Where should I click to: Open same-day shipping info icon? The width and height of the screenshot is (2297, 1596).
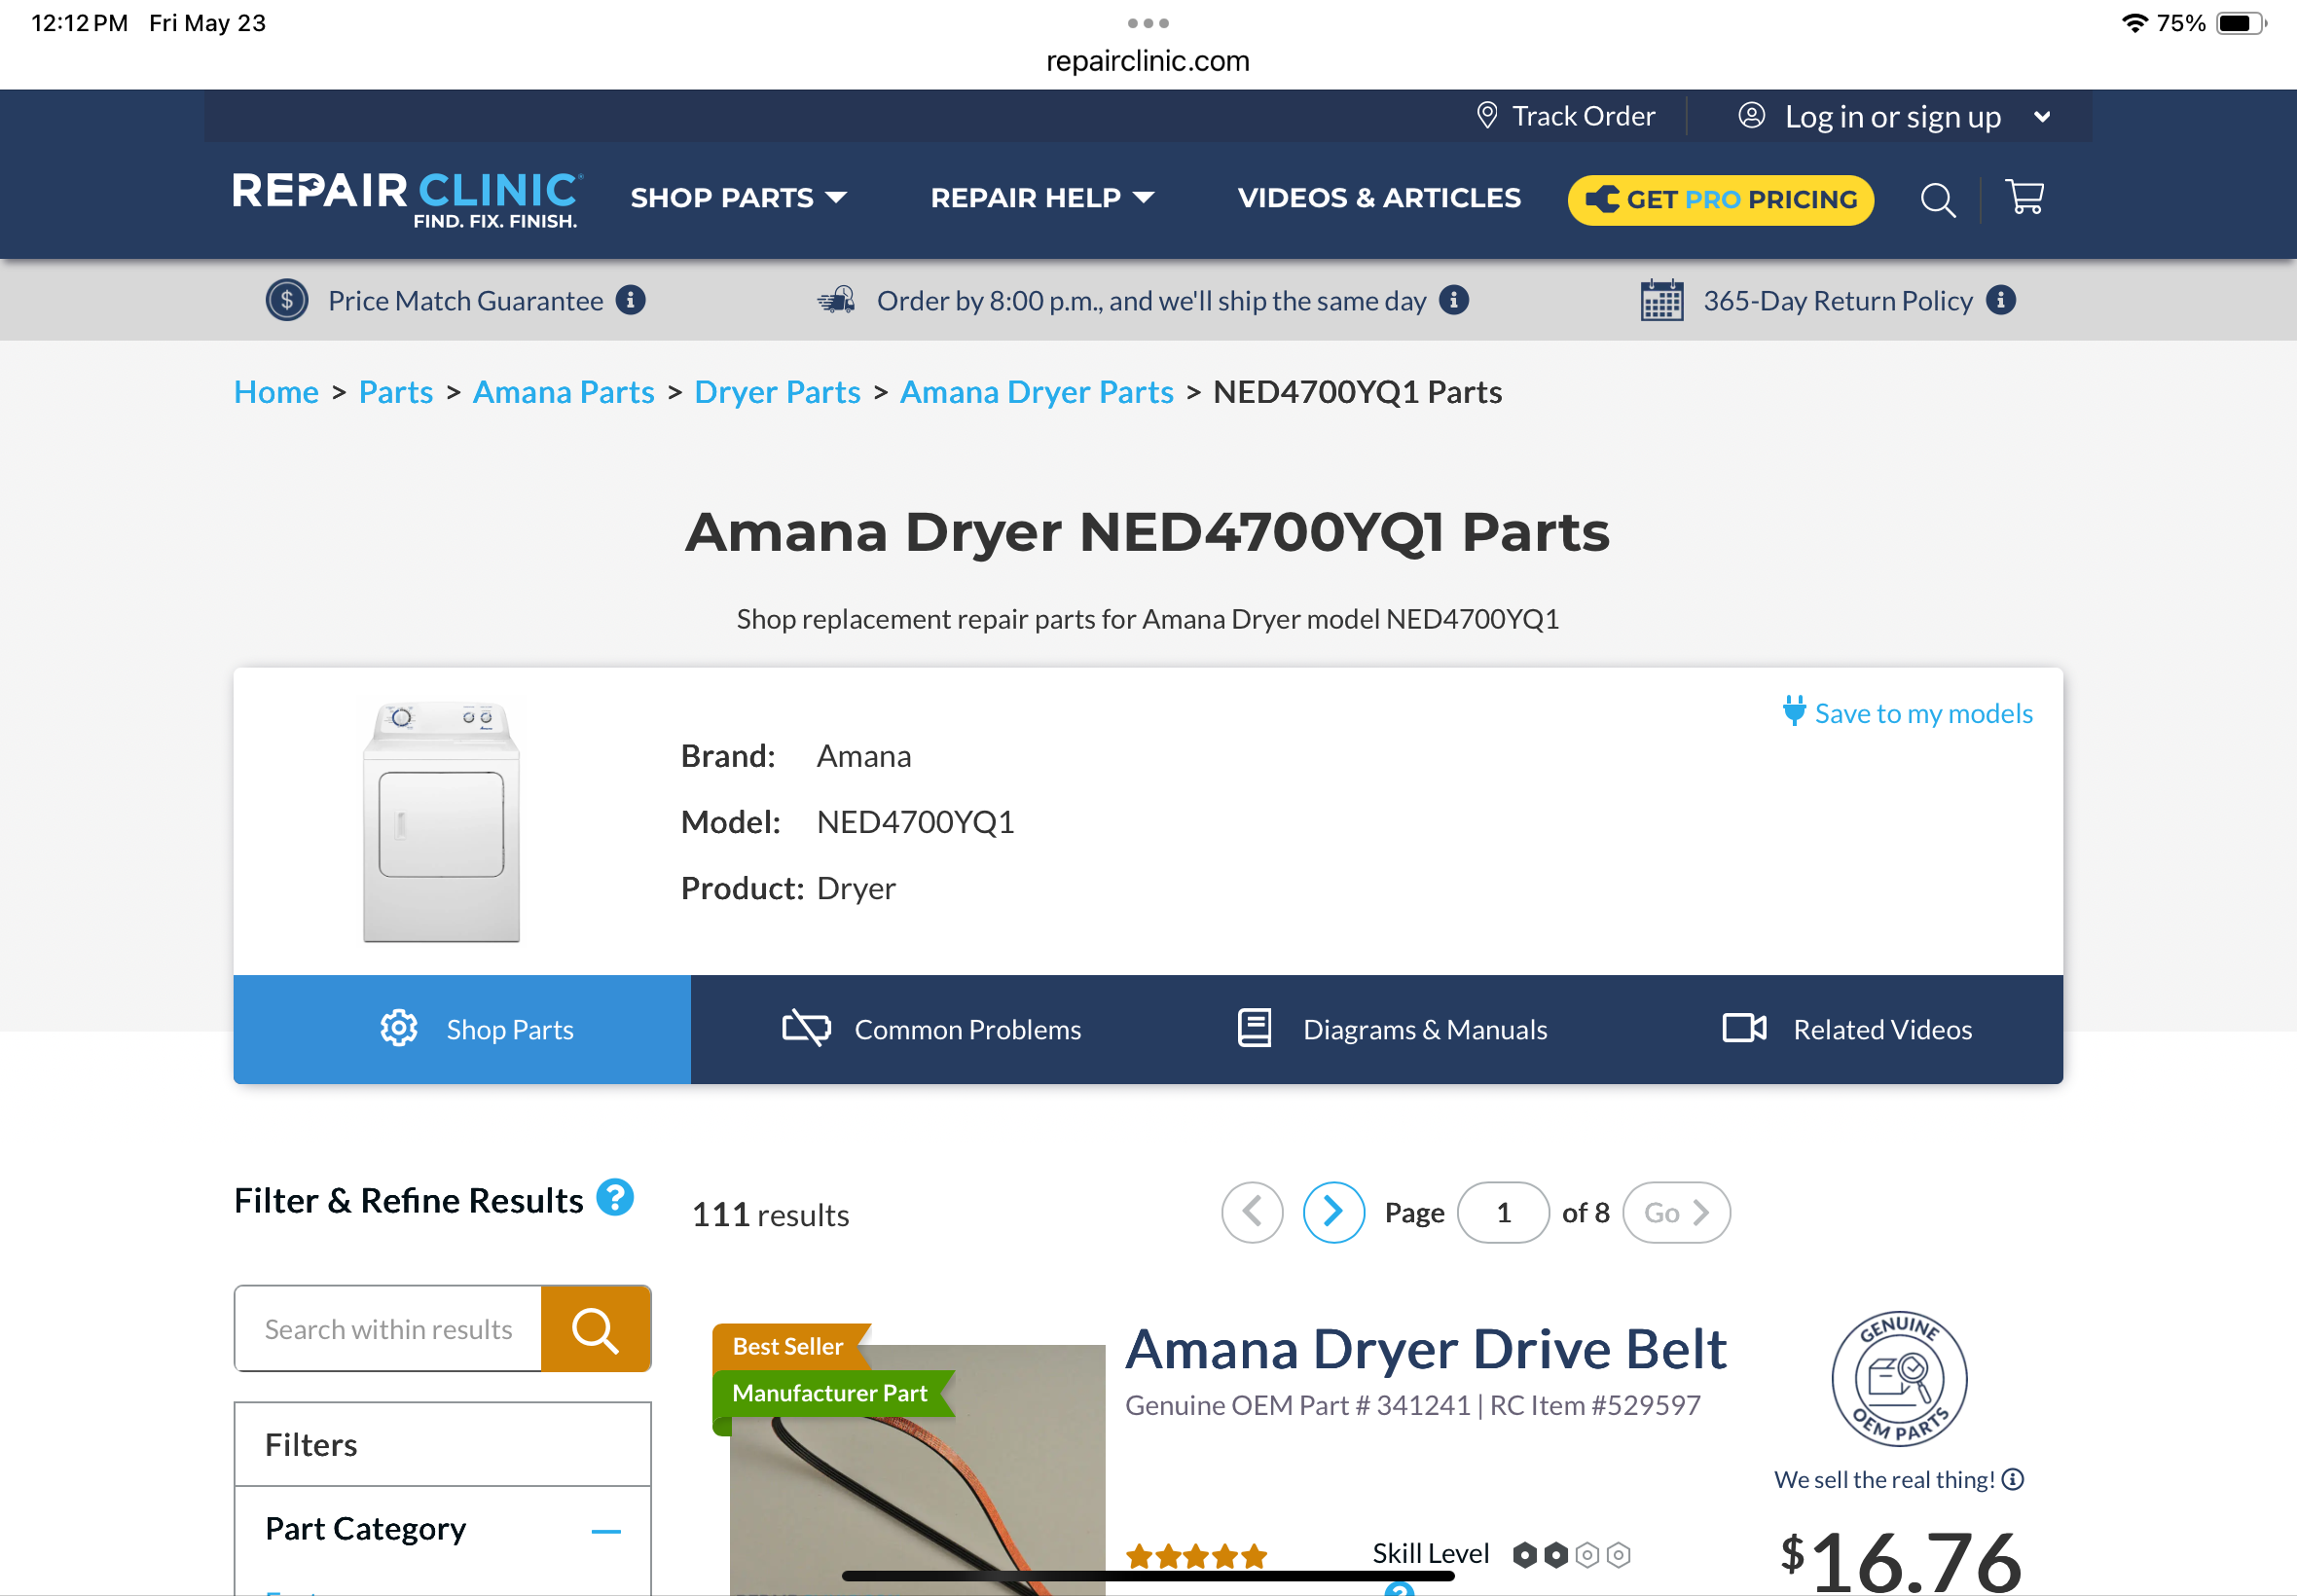pyautogui.click(x=1453, y=300)
